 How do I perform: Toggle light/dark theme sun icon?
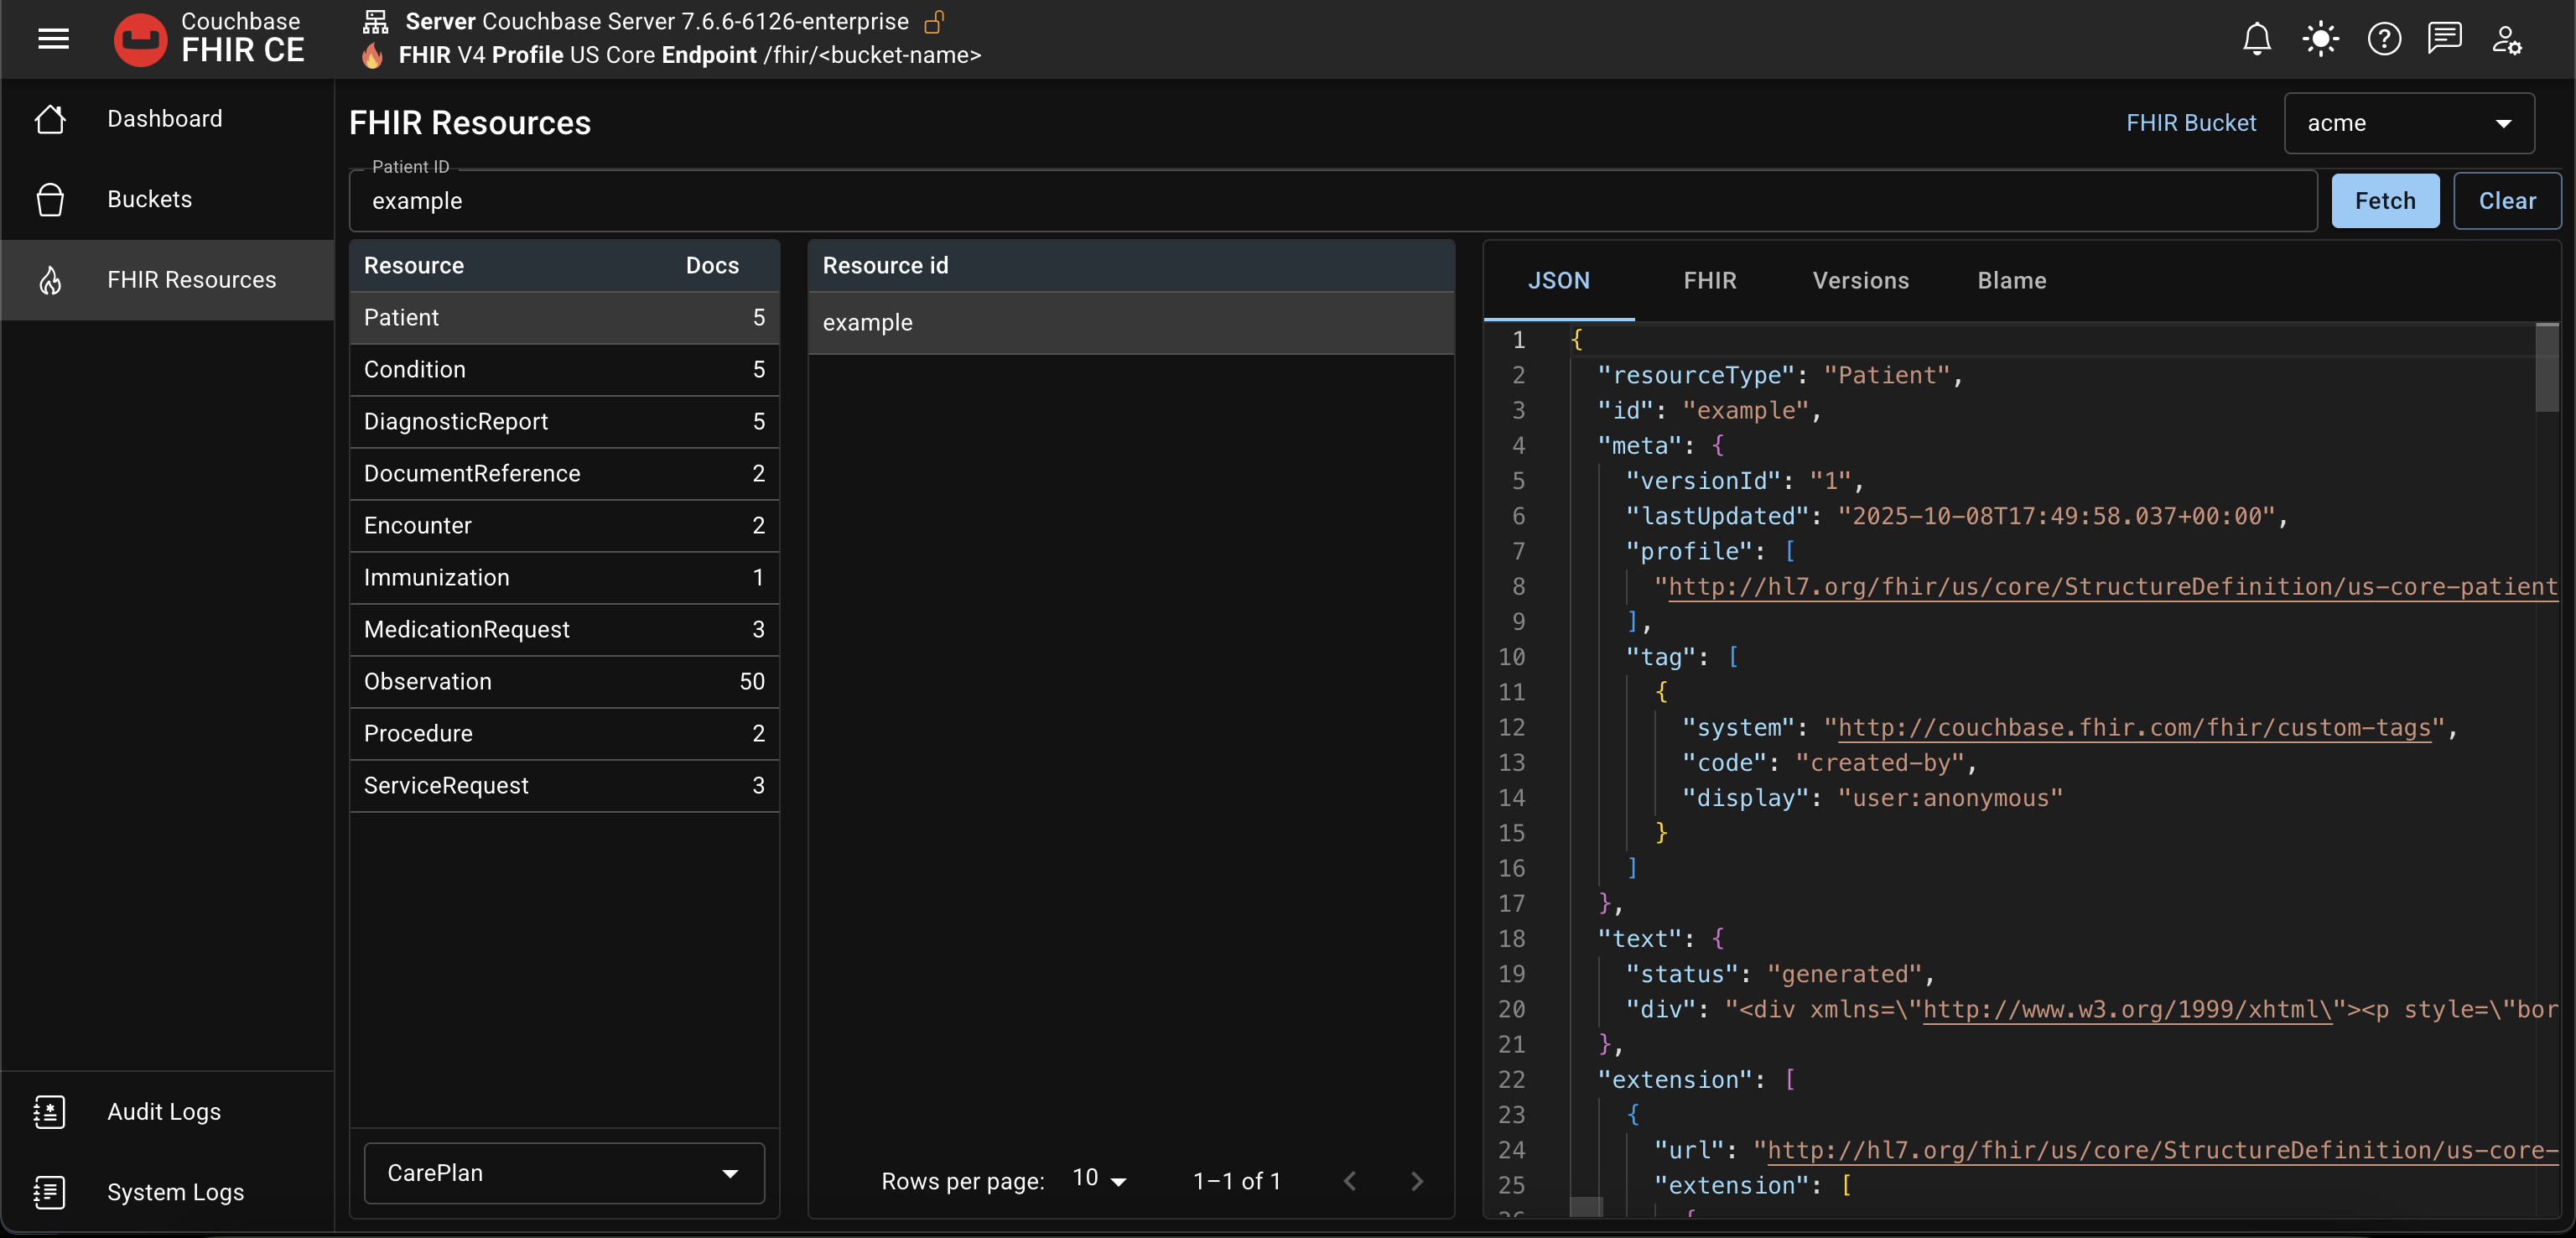point(2320,39)
